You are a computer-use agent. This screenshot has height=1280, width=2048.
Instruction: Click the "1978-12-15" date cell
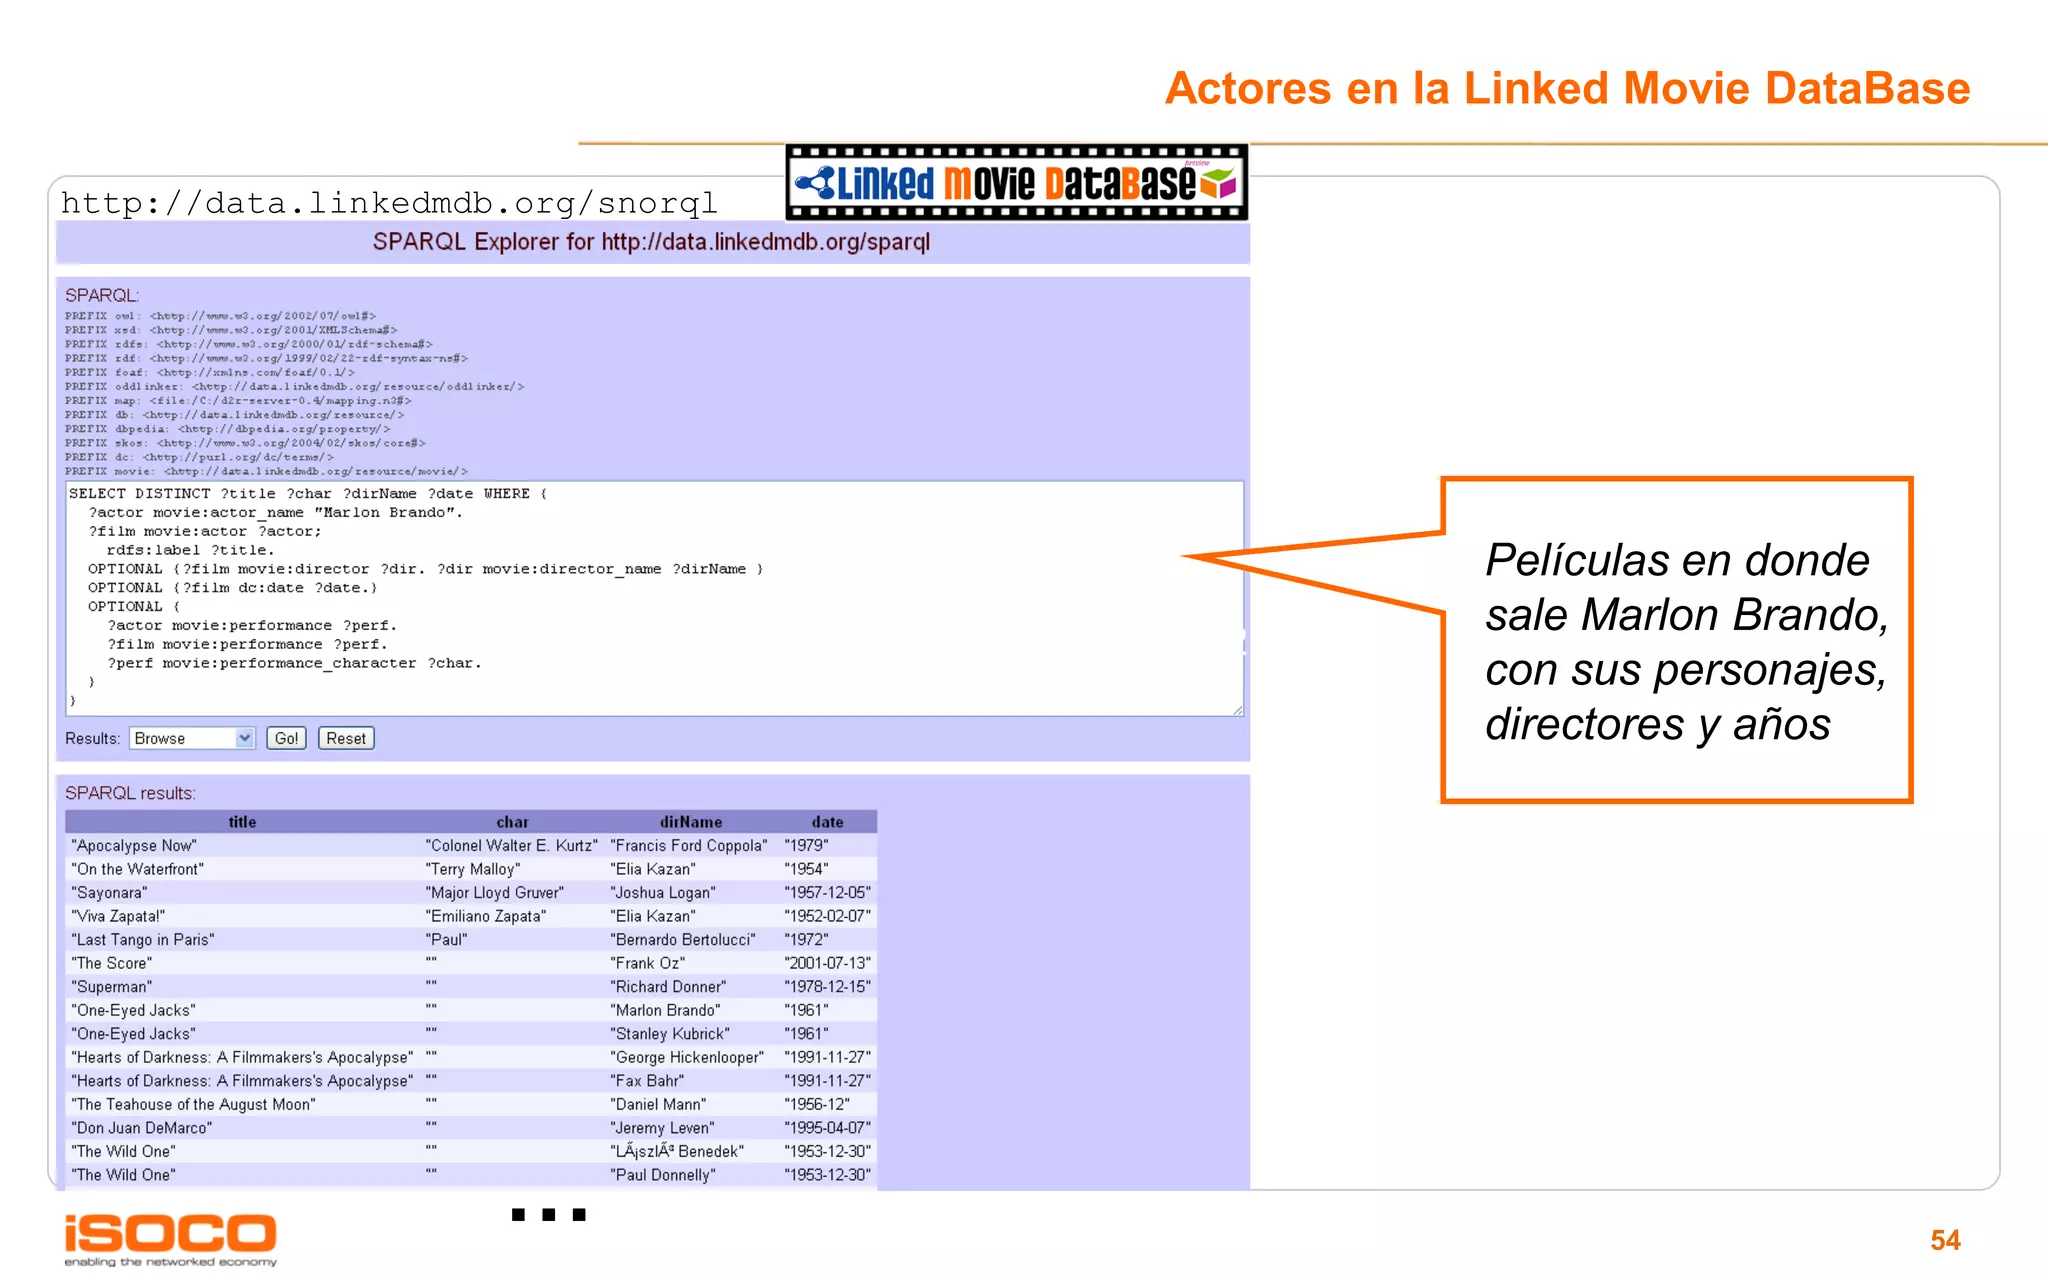(x=827, y=987)
